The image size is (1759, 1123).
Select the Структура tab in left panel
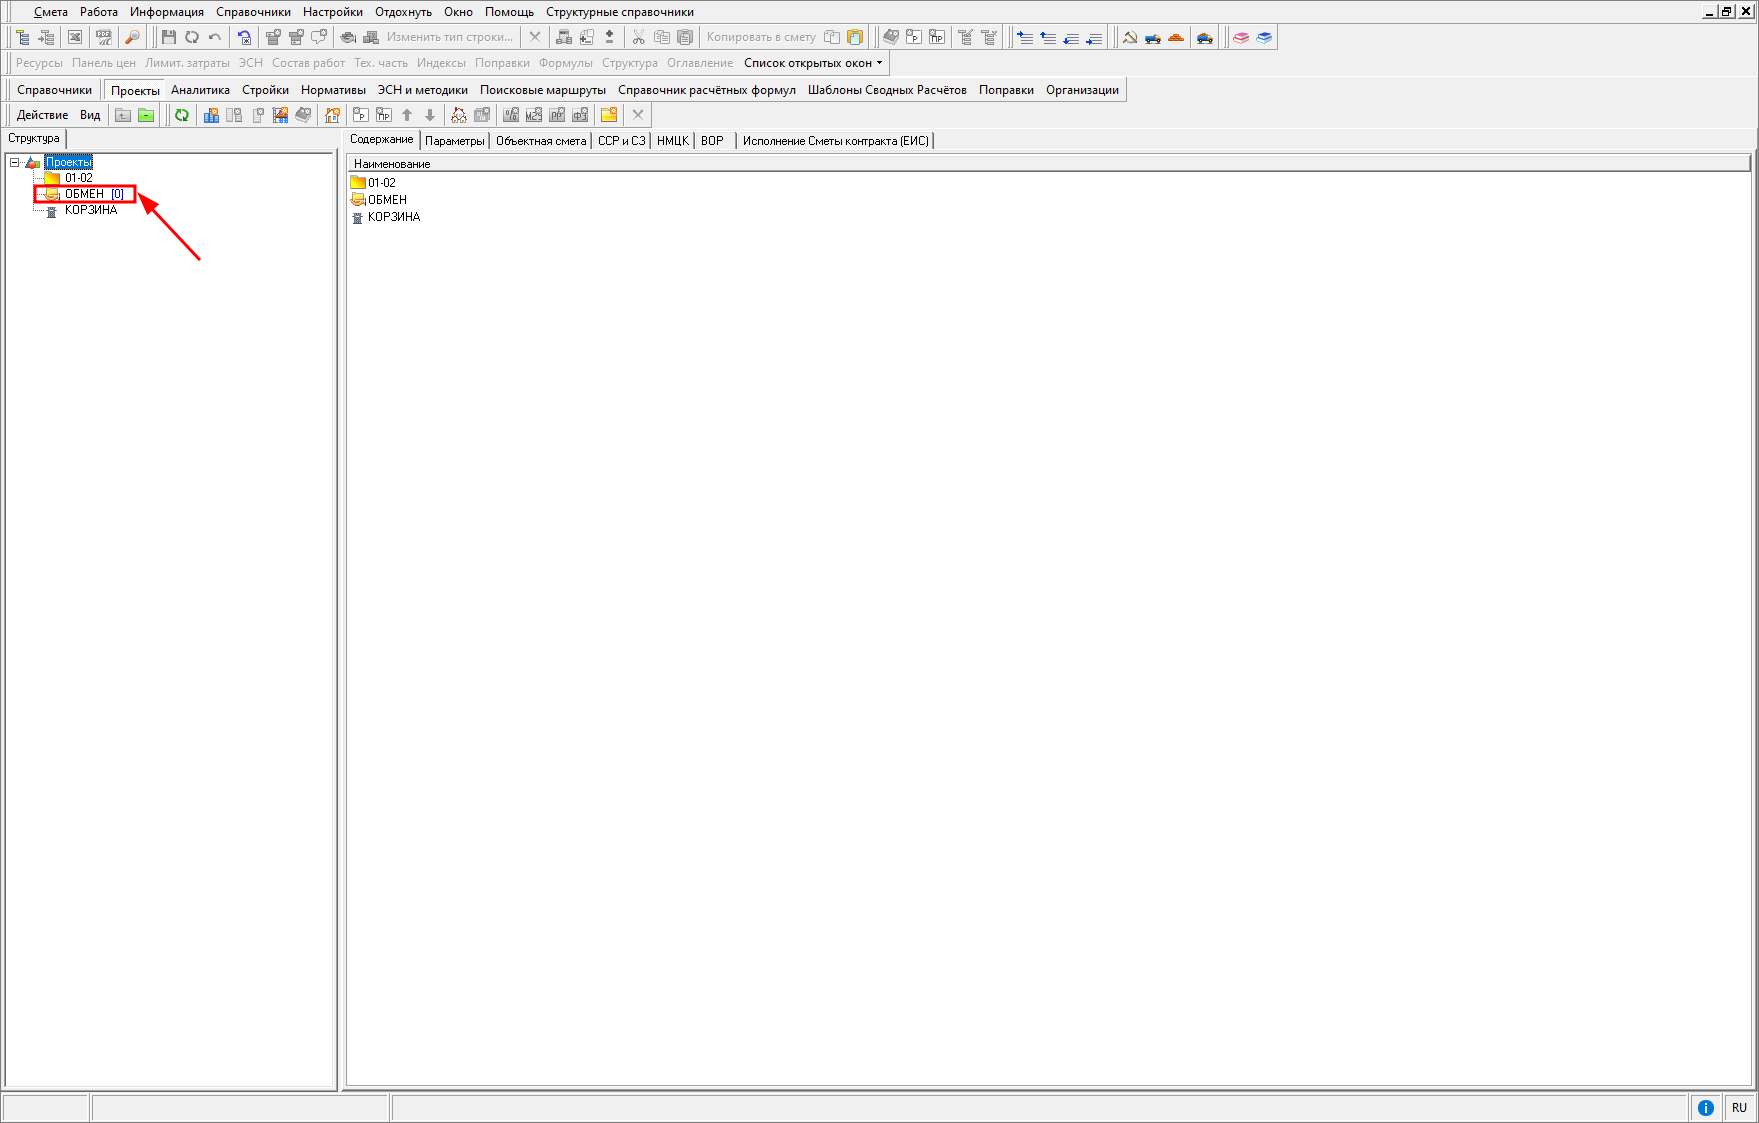[x=34, y=139]
